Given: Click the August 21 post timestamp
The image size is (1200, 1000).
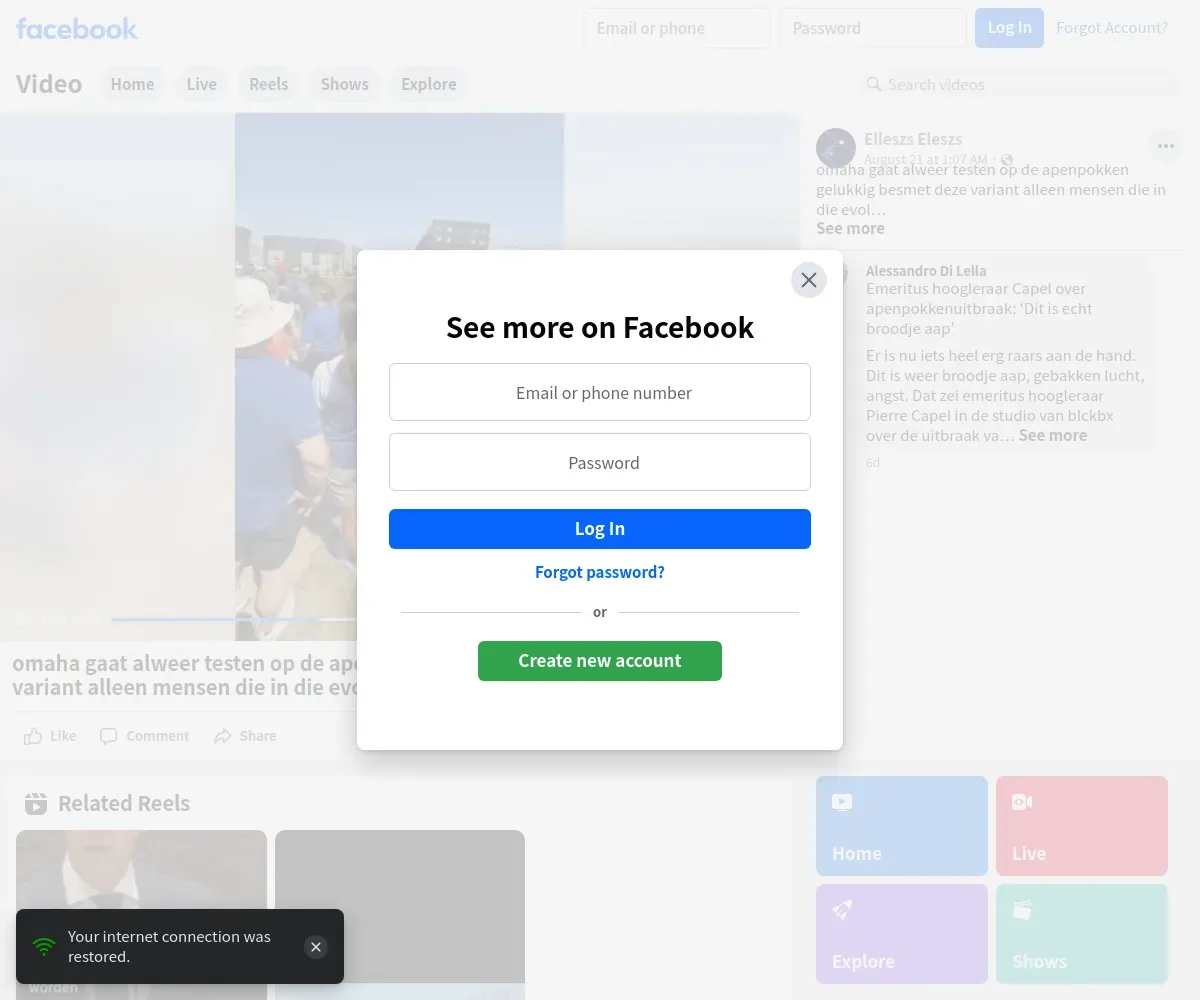Looking at the screenshot, I should click(x=925, y=160).
